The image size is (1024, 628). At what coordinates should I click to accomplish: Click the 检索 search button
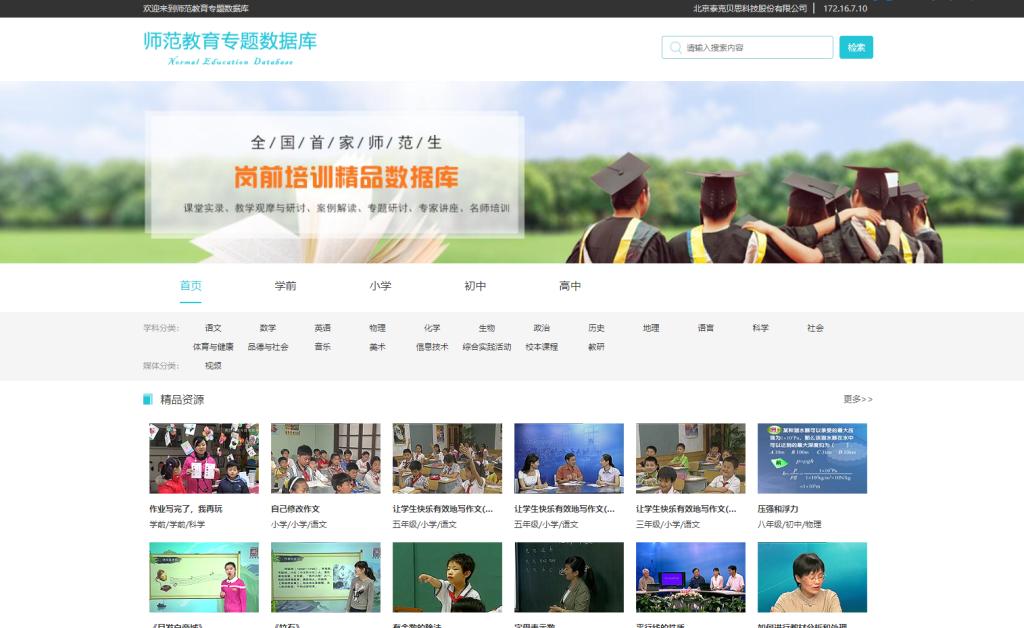coord(856,48)
